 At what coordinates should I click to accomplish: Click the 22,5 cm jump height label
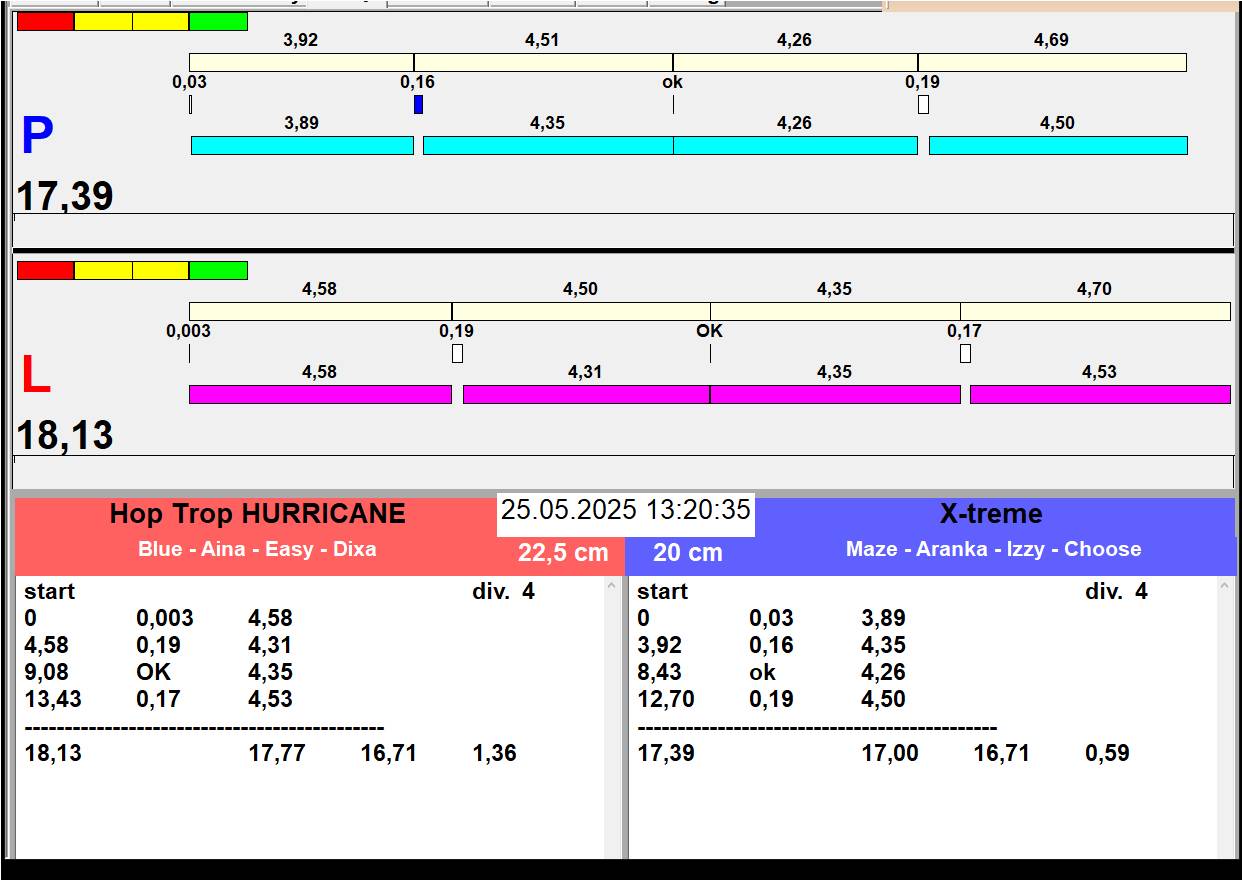pyautogui.click(x=563, y=553)
